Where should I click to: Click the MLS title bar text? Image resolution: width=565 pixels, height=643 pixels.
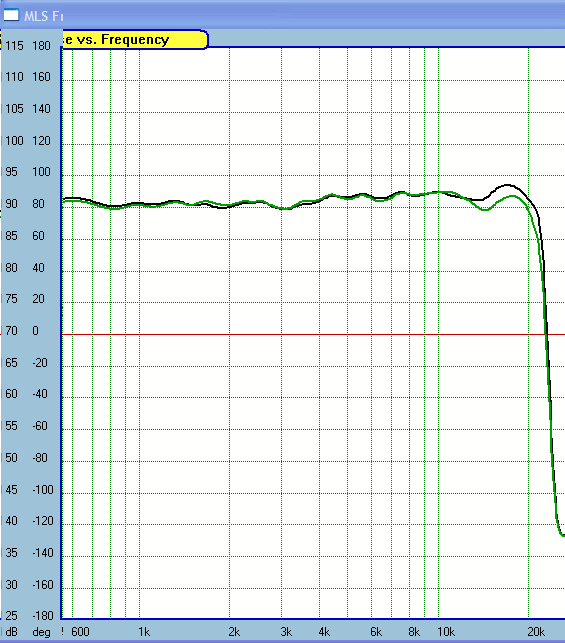(x=43, y=16)
